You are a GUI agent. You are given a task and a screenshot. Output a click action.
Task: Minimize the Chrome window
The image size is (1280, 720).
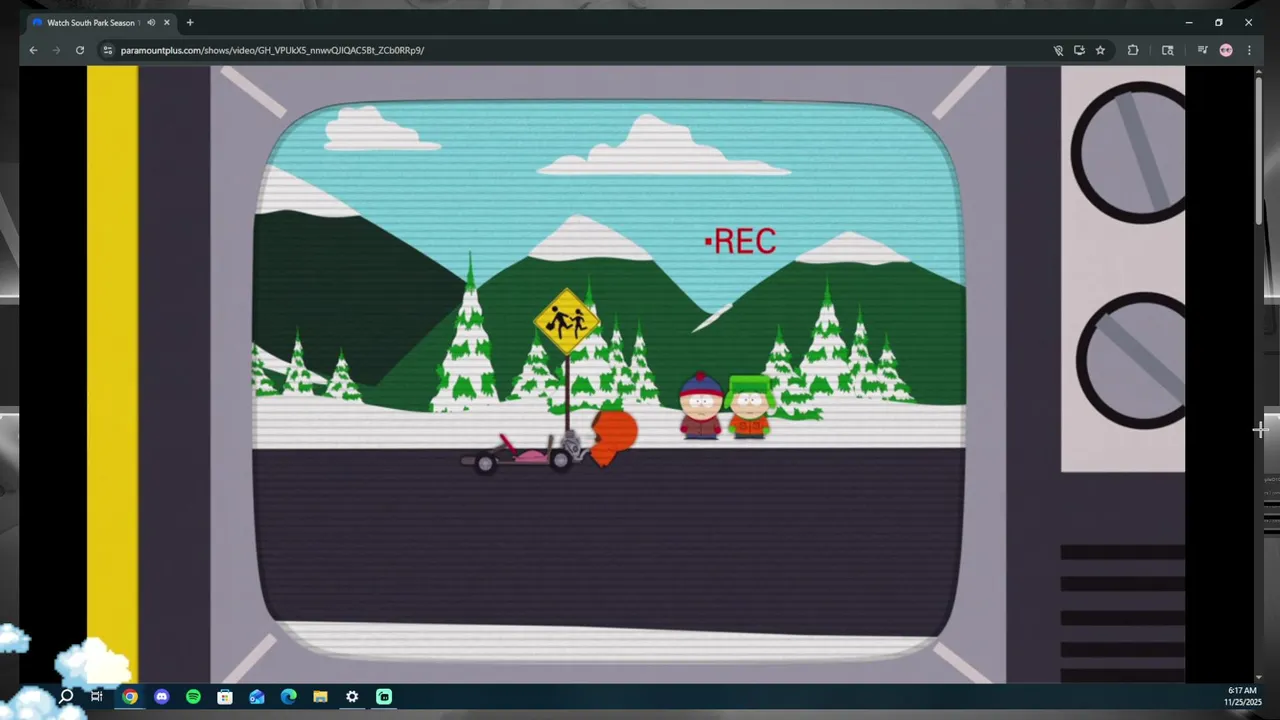click(x=1189, y=22)
